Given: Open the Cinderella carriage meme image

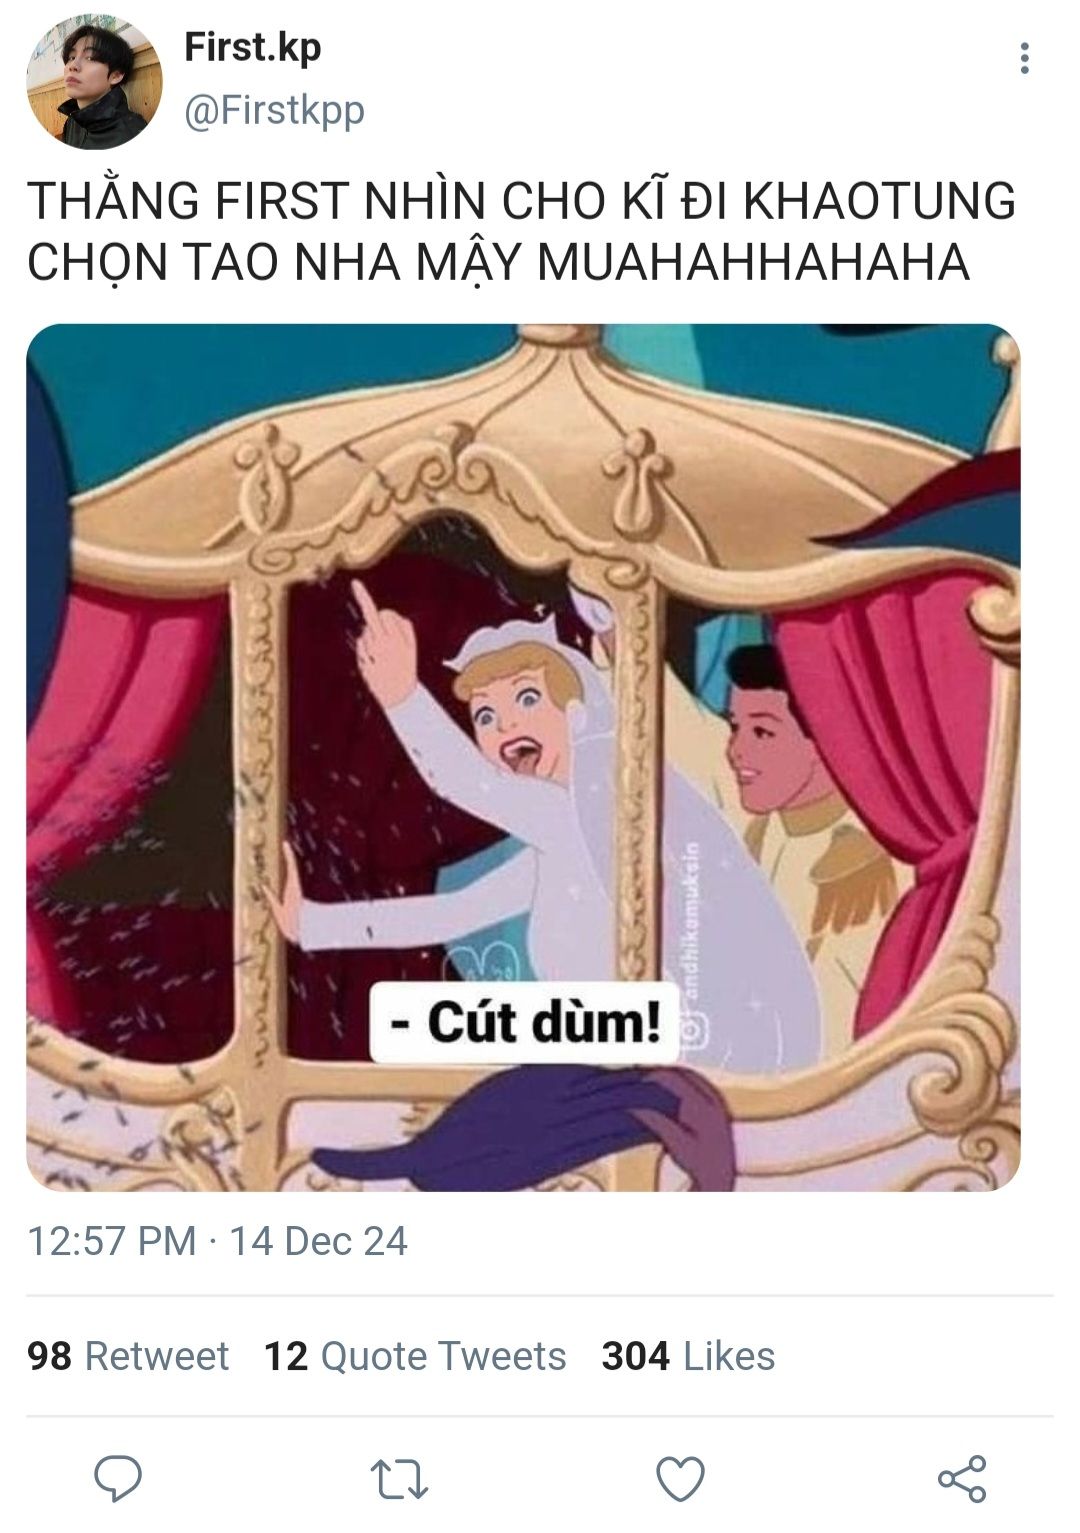Looking at the screenshot, I should (x=523, y=757).
